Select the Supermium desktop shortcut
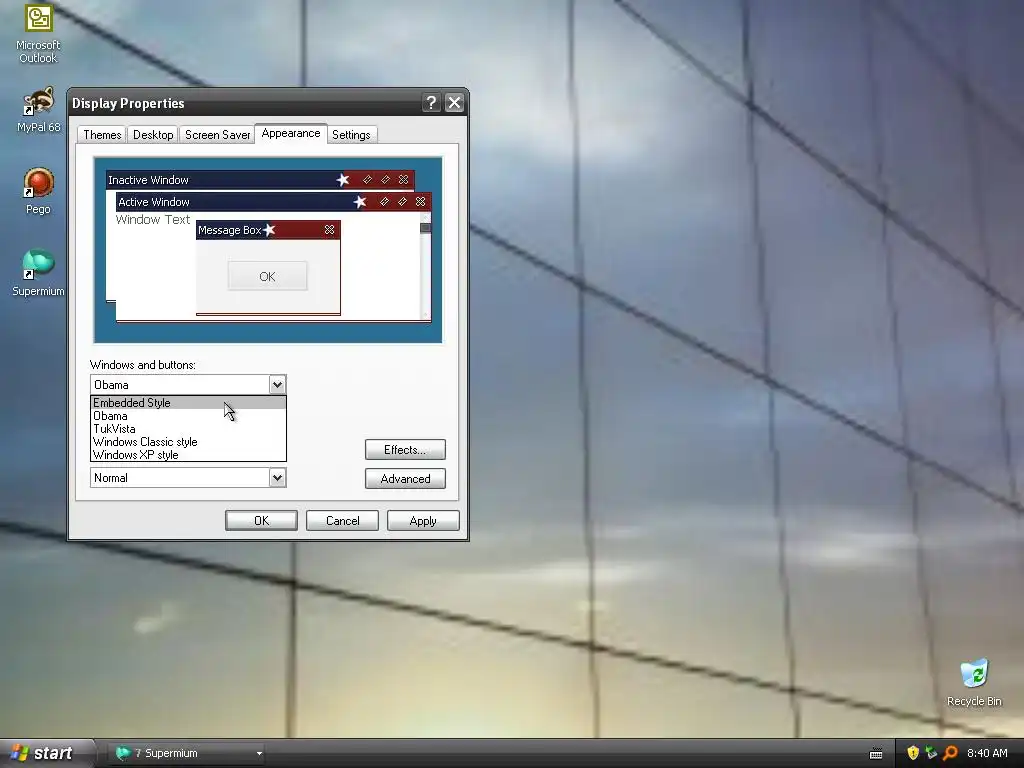The image size is (1024, 768). click(x=38, y=273)
